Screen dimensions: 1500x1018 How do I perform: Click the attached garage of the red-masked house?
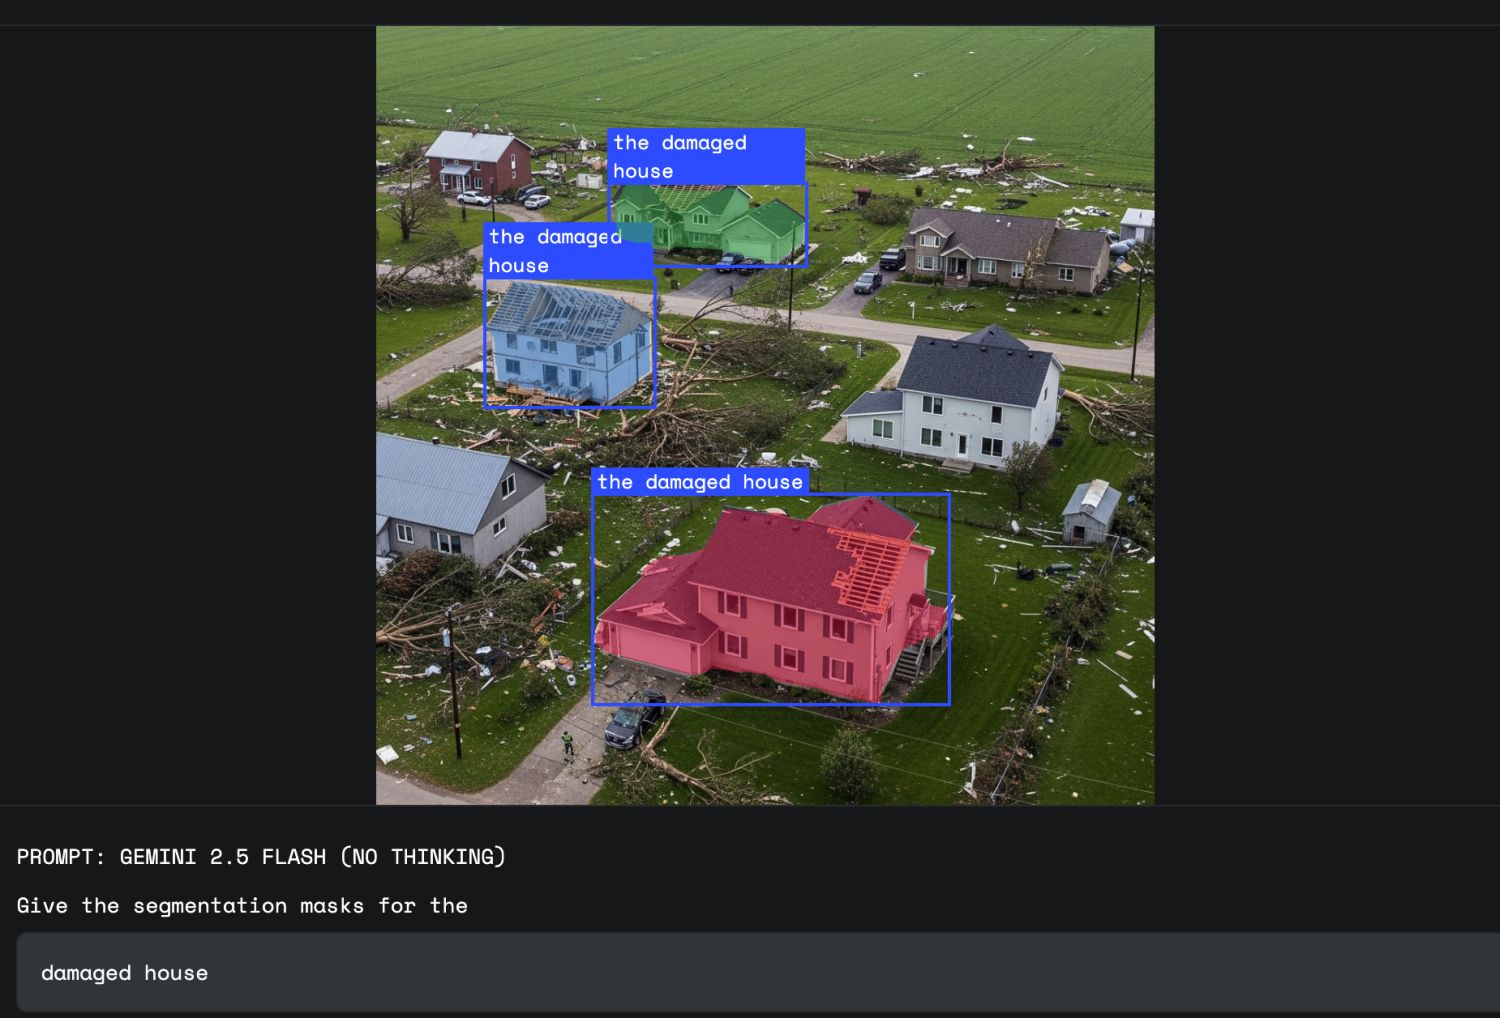coord(653,638)
